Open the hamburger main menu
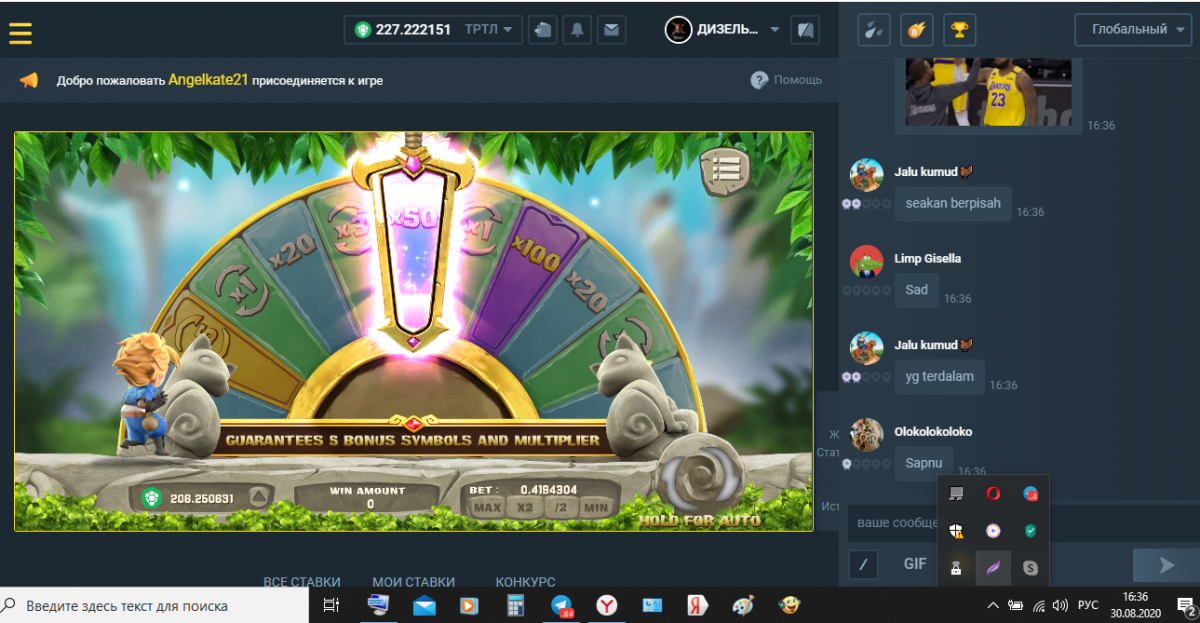The image size is (1200, 623). (x=21, y=31)
